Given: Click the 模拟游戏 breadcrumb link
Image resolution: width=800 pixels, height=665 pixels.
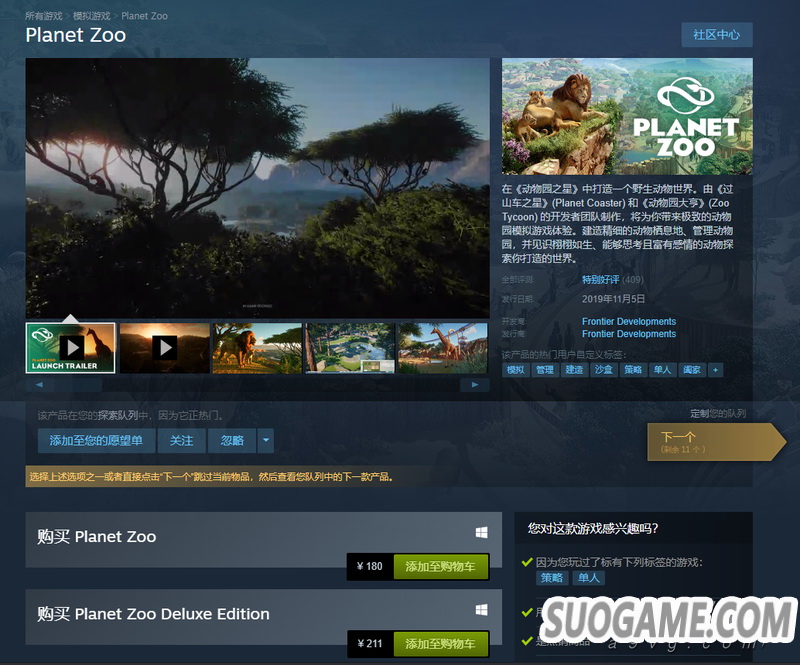Looking at the screenshot, I should [x=91, y=16].
